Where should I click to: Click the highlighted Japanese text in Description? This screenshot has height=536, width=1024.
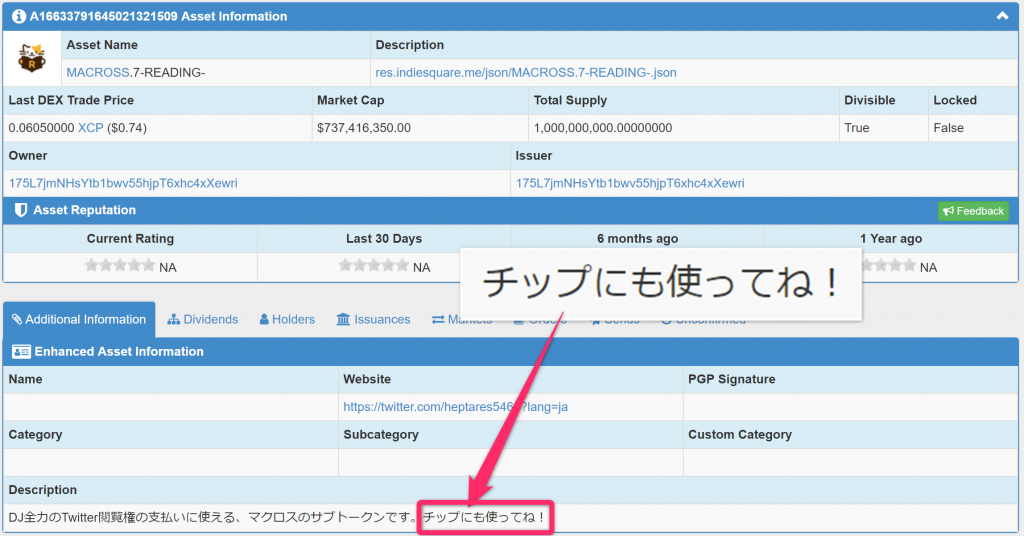tap(485, 518)
